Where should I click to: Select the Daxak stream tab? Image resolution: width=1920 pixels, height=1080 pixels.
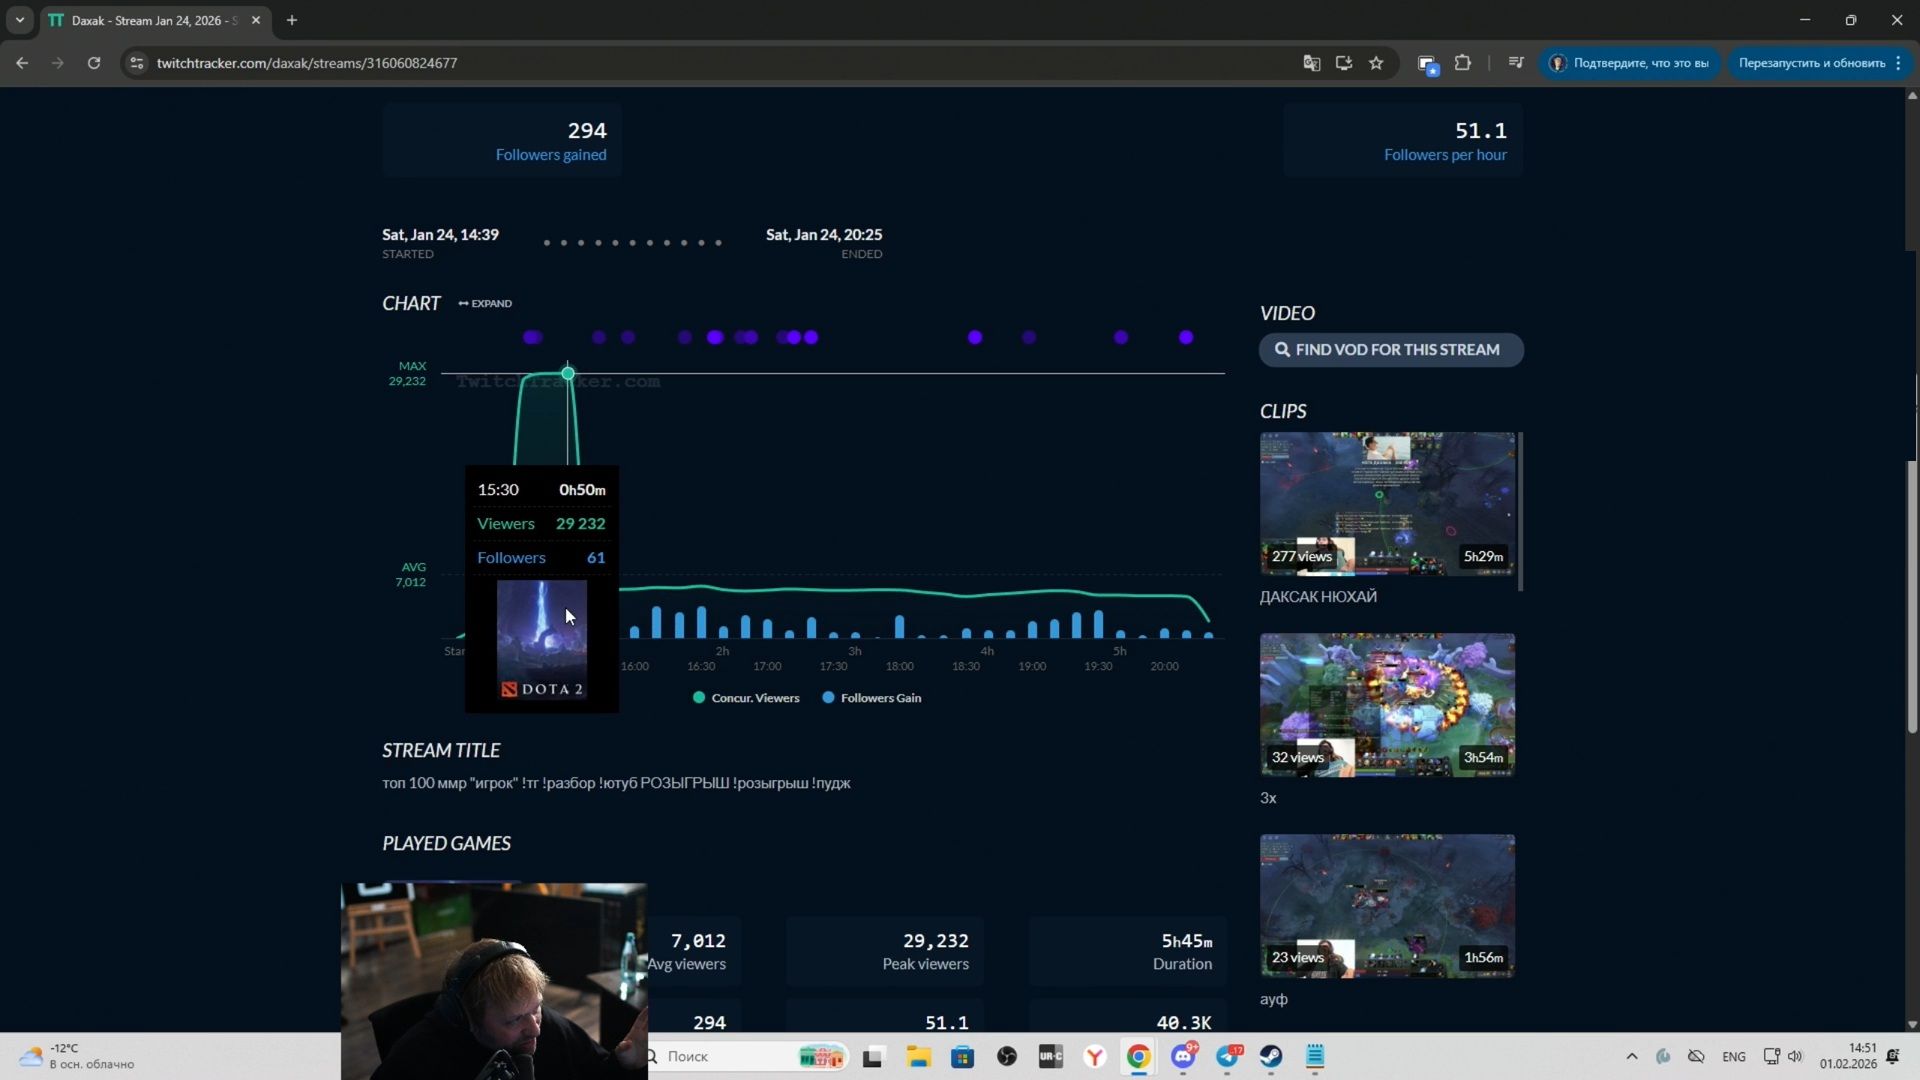(152, 20)
